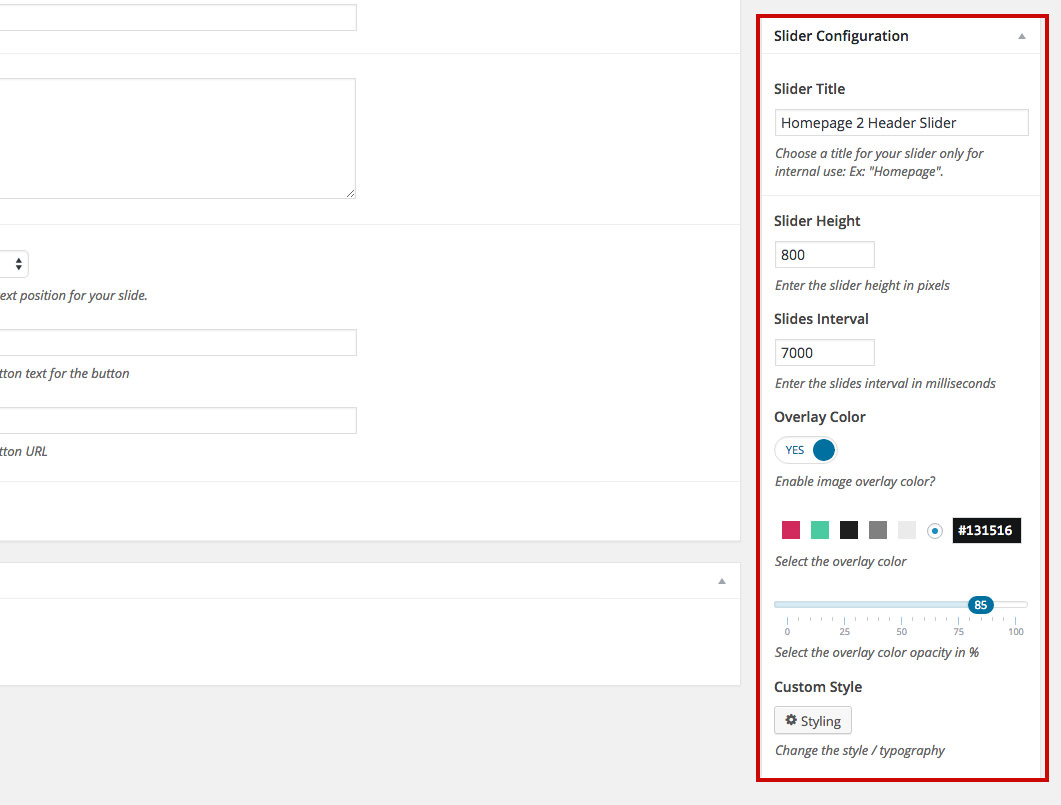Click the top slide text input
This screenshot has height=805, width=1061.
(178, 18)
